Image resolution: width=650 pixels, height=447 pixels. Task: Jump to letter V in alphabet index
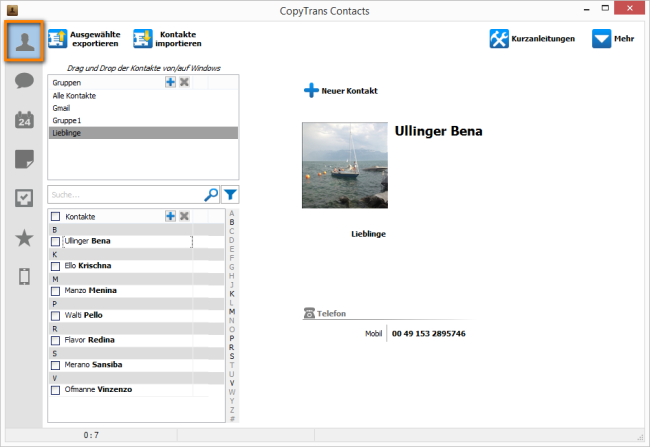click(x=232, y=383)
